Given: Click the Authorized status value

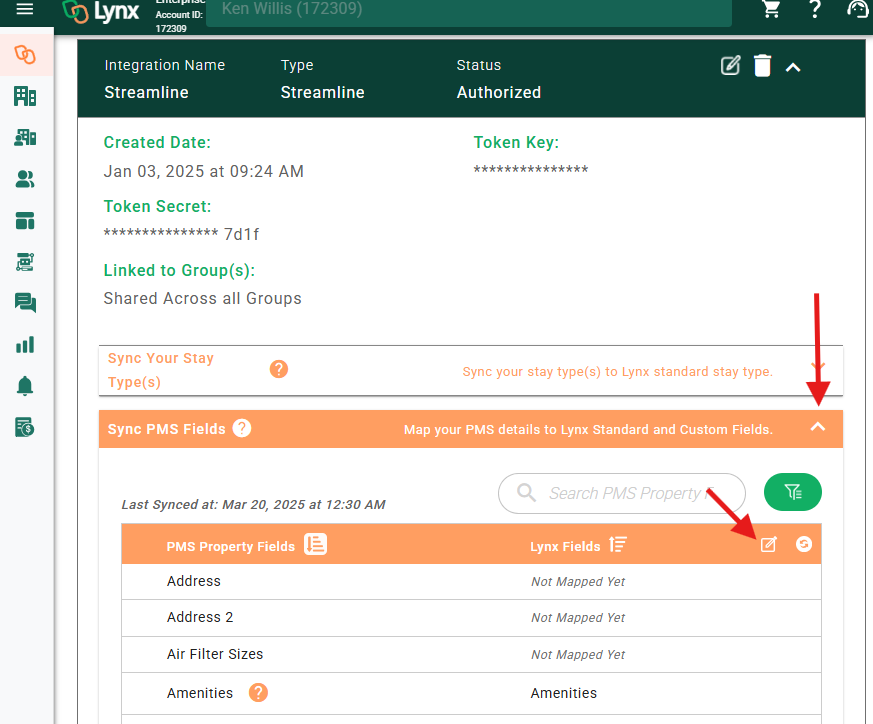Looking at the screenshot, I should [x=499, y=92].
